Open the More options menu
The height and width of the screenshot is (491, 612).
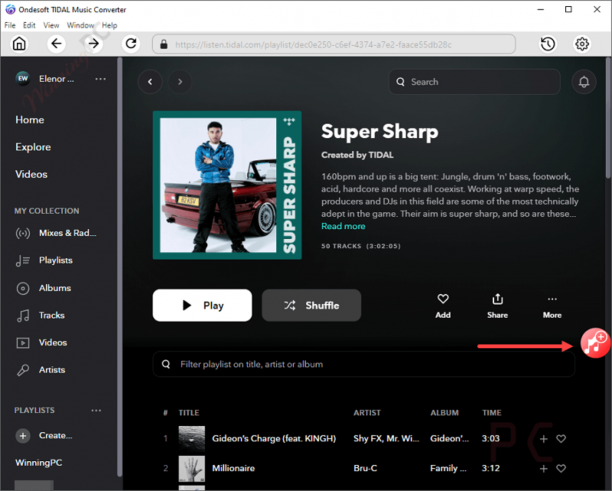coord(552,306)
